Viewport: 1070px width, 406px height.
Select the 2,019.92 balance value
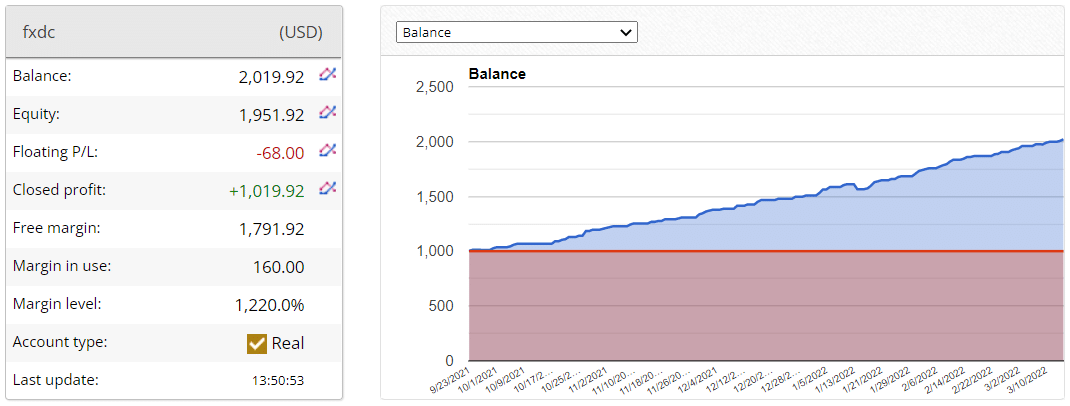pyautogui.click(x=271, y=77)
